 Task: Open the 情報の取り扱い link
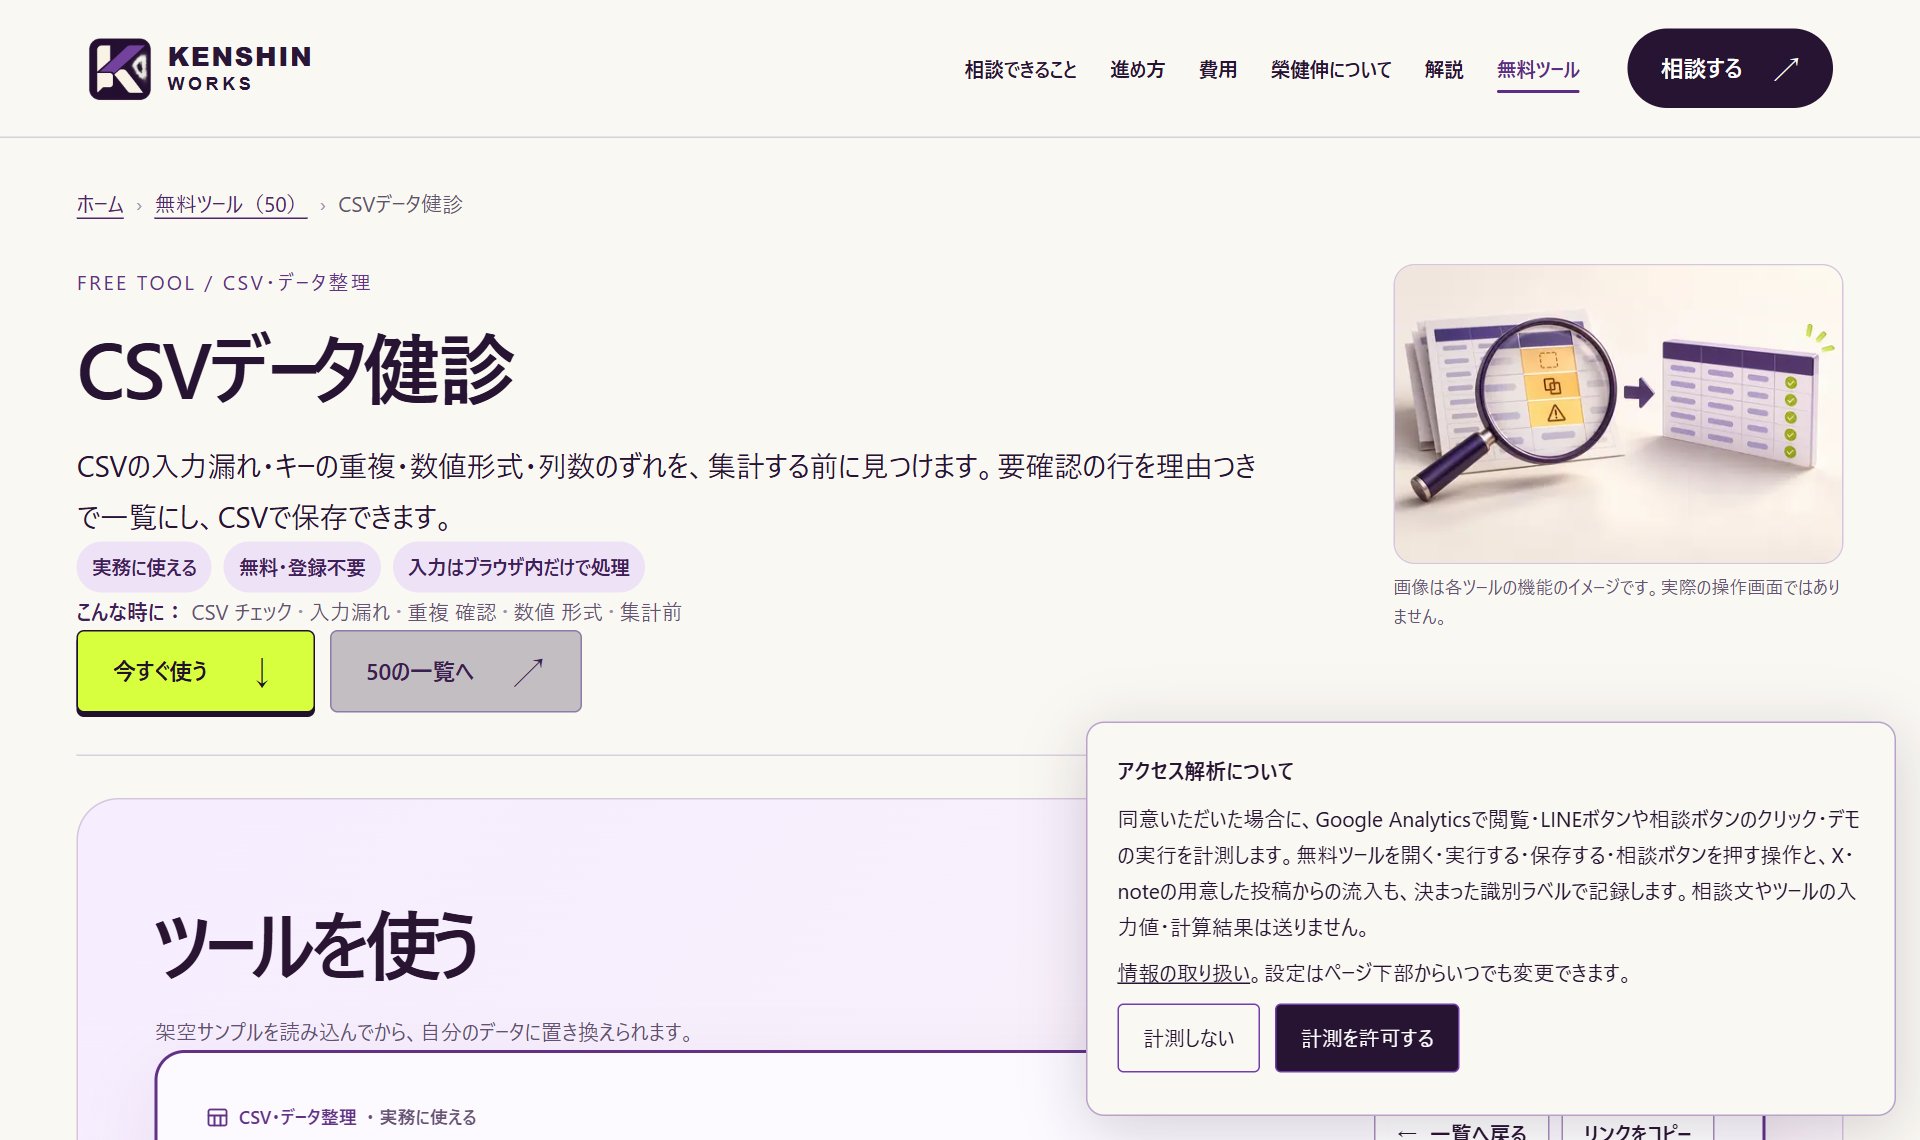(1184, 973)
